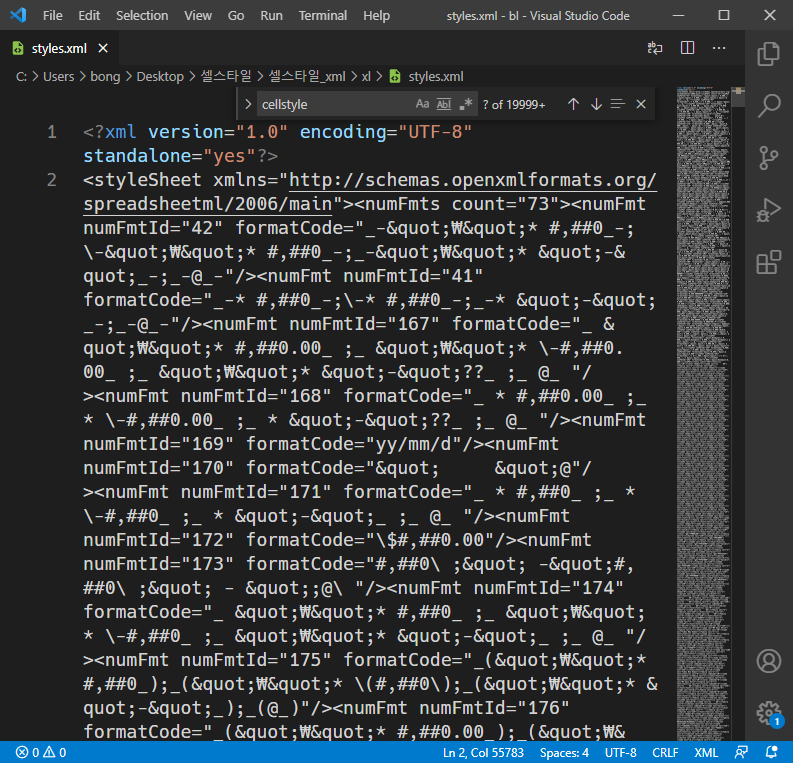Screen dimensions: 793x763
Task: Click the feedback icon in status bar
Action: tap(741, 752)
